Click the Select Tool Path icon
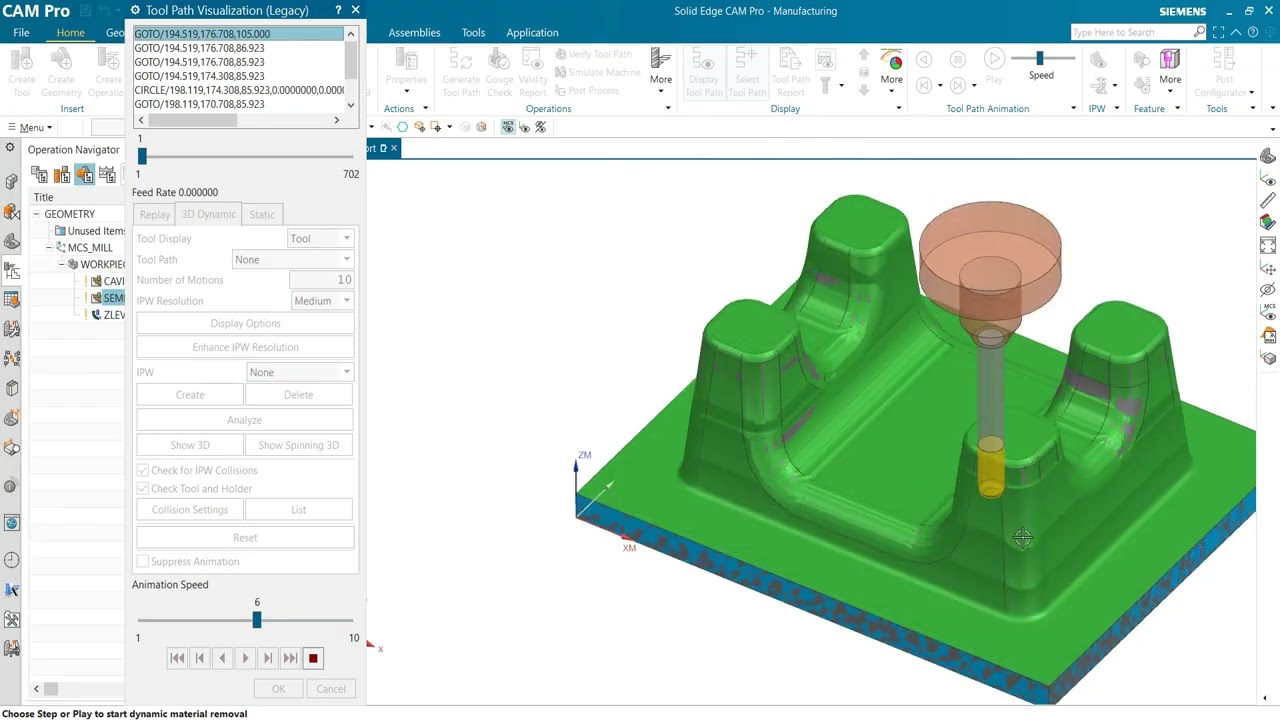Screen dimensions: 1280x720 (747, 72)
